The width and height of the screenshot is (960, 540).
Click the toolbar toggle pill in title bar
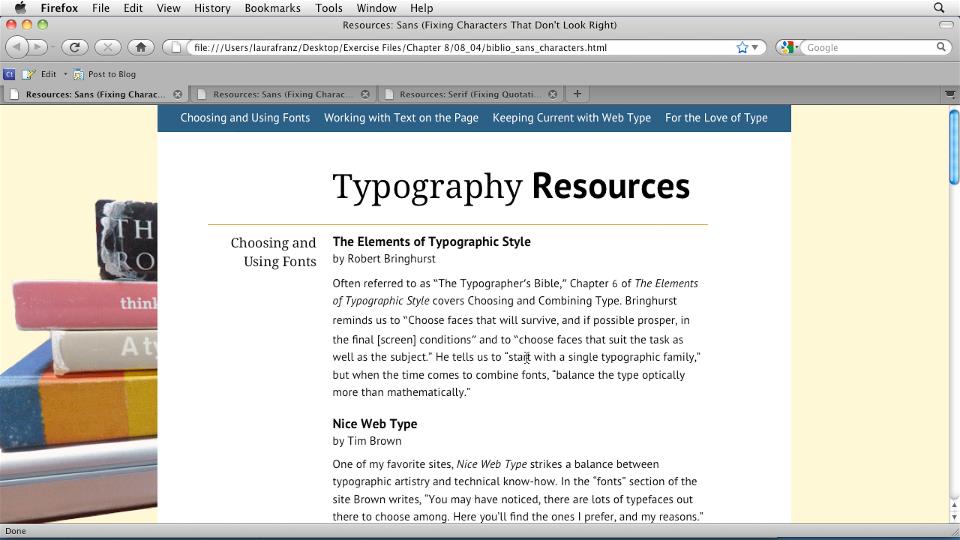tap(946, 24)
